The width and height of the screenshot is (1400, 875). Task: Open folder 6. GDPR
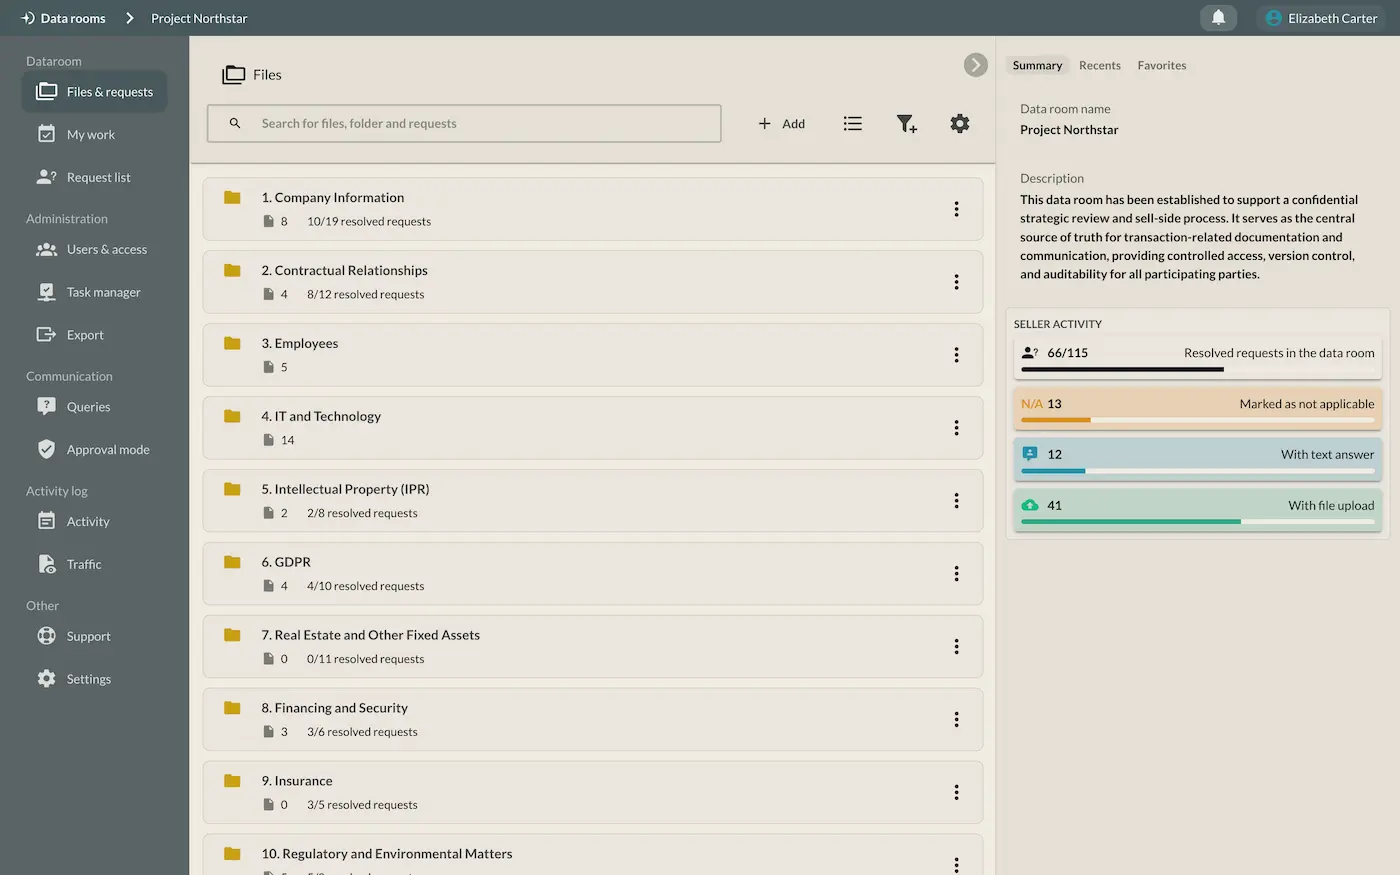pyautogui.click(x=593, y=574)
